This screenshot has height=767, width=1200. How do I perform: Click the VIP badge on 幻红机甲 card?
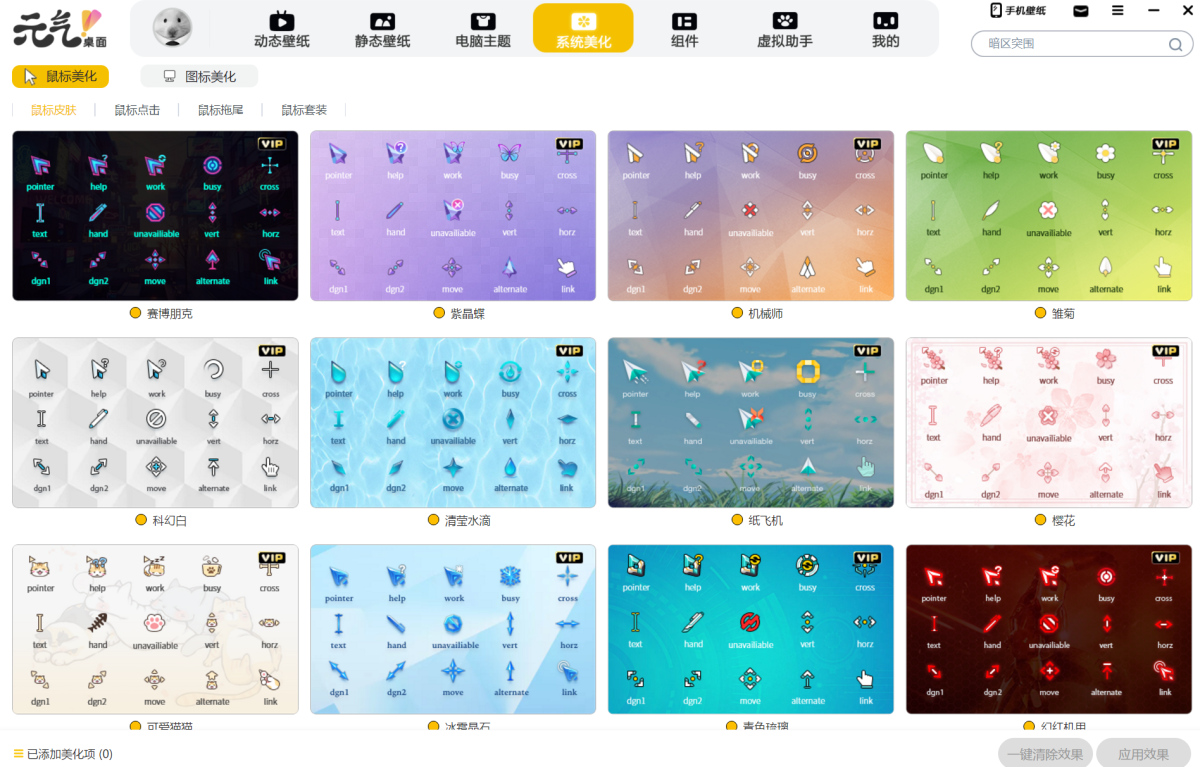[x=1165, y=558]
